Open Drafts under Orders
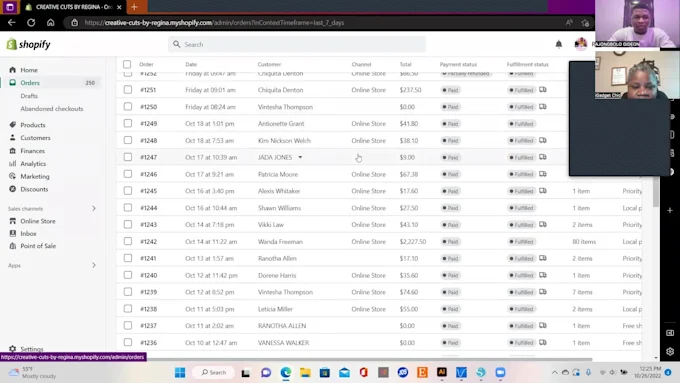This screenshot has width=680, height=383. click(x=29, y=96)
